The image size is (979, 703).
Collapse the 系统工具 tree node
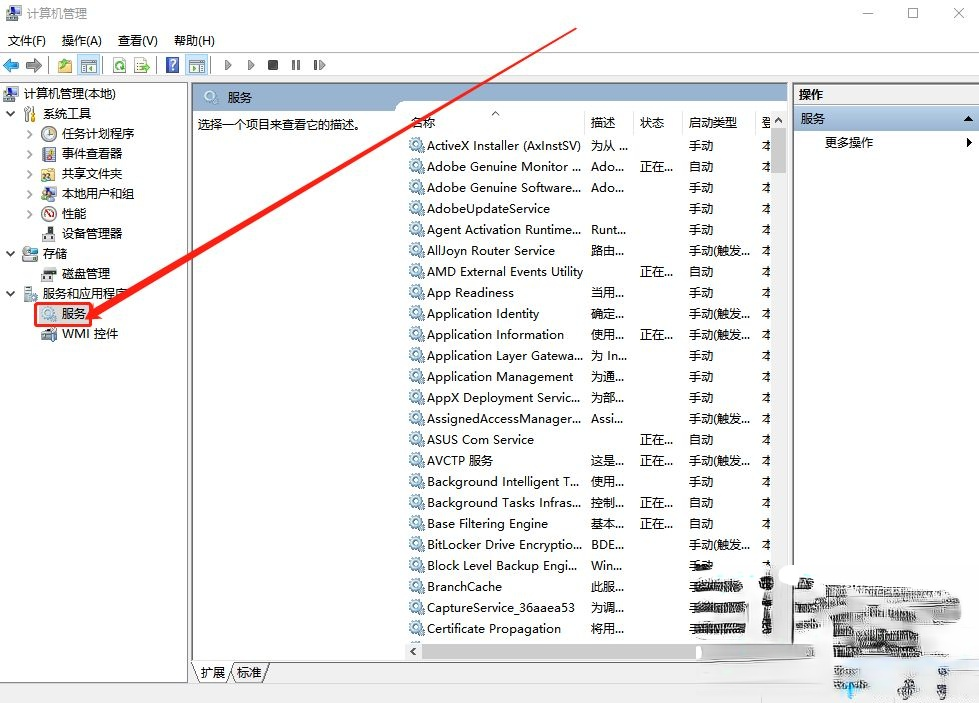[10, 113]
